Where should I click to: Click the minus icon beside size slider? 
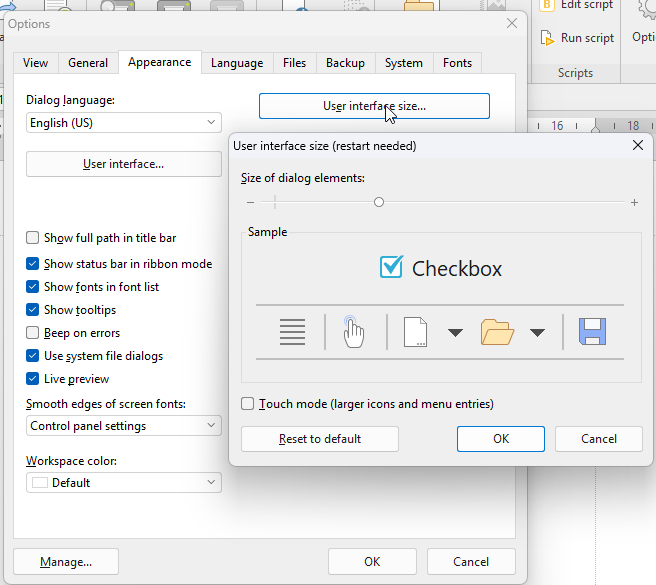[x=250, y=203]
